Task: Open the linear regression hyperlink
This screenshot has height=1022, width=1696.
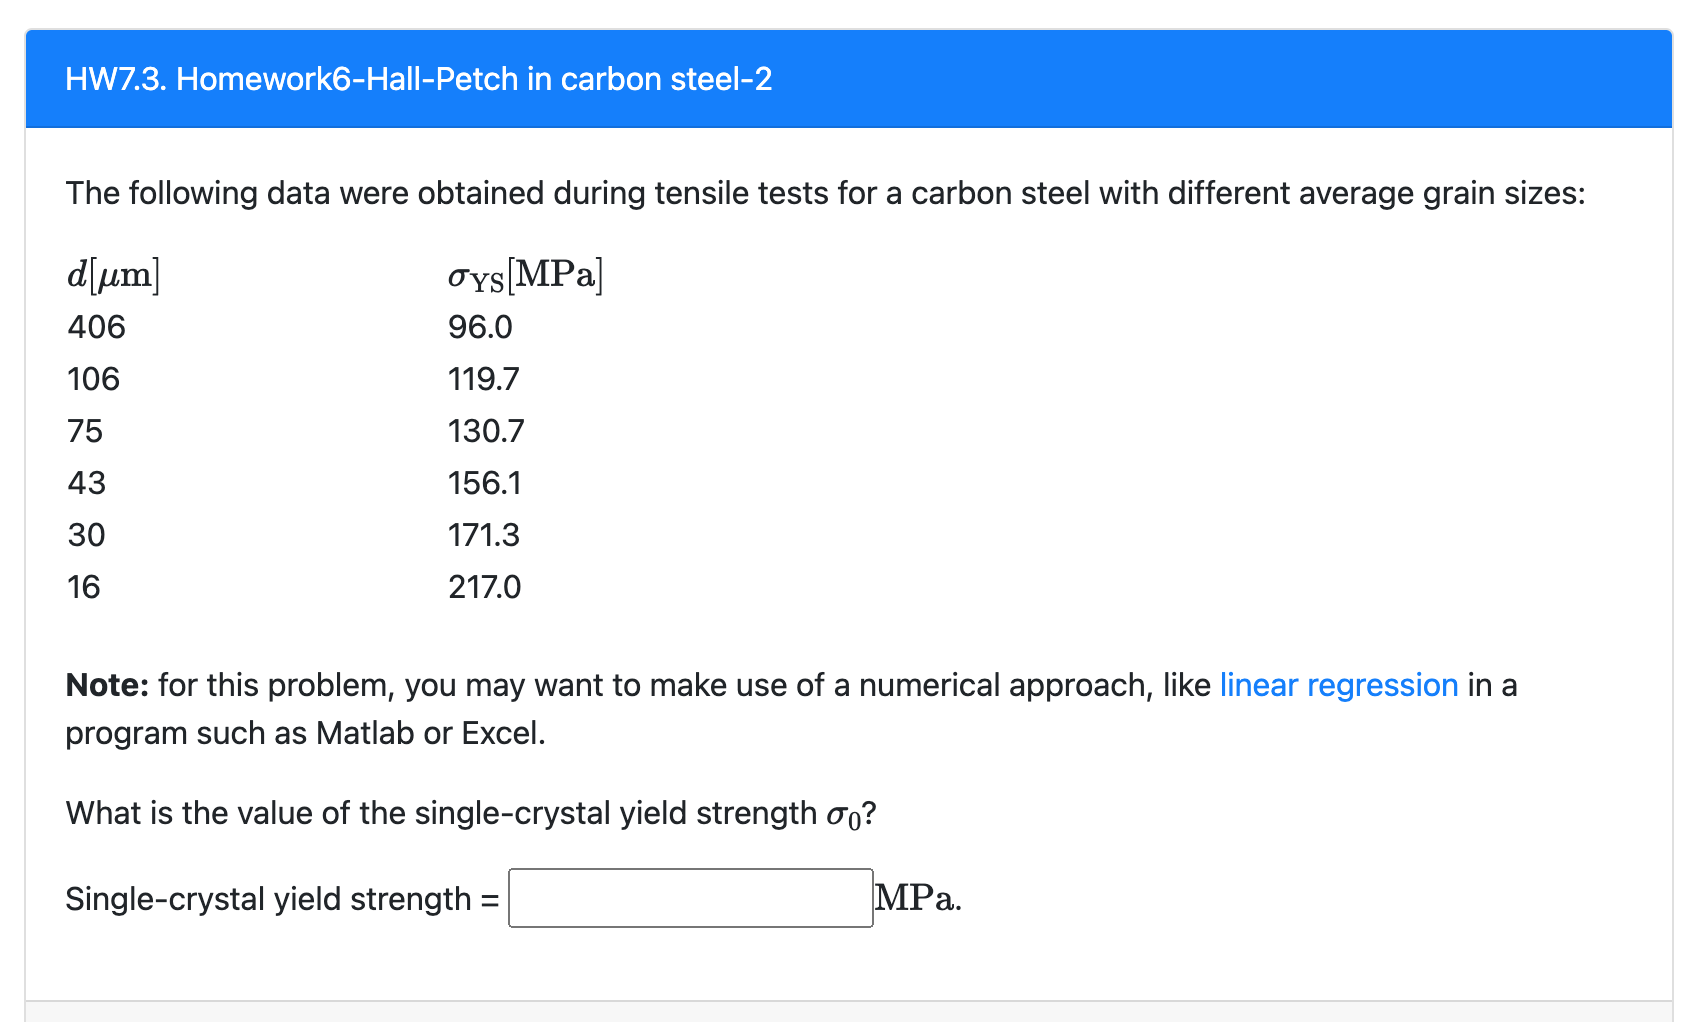Action: 1338,685
